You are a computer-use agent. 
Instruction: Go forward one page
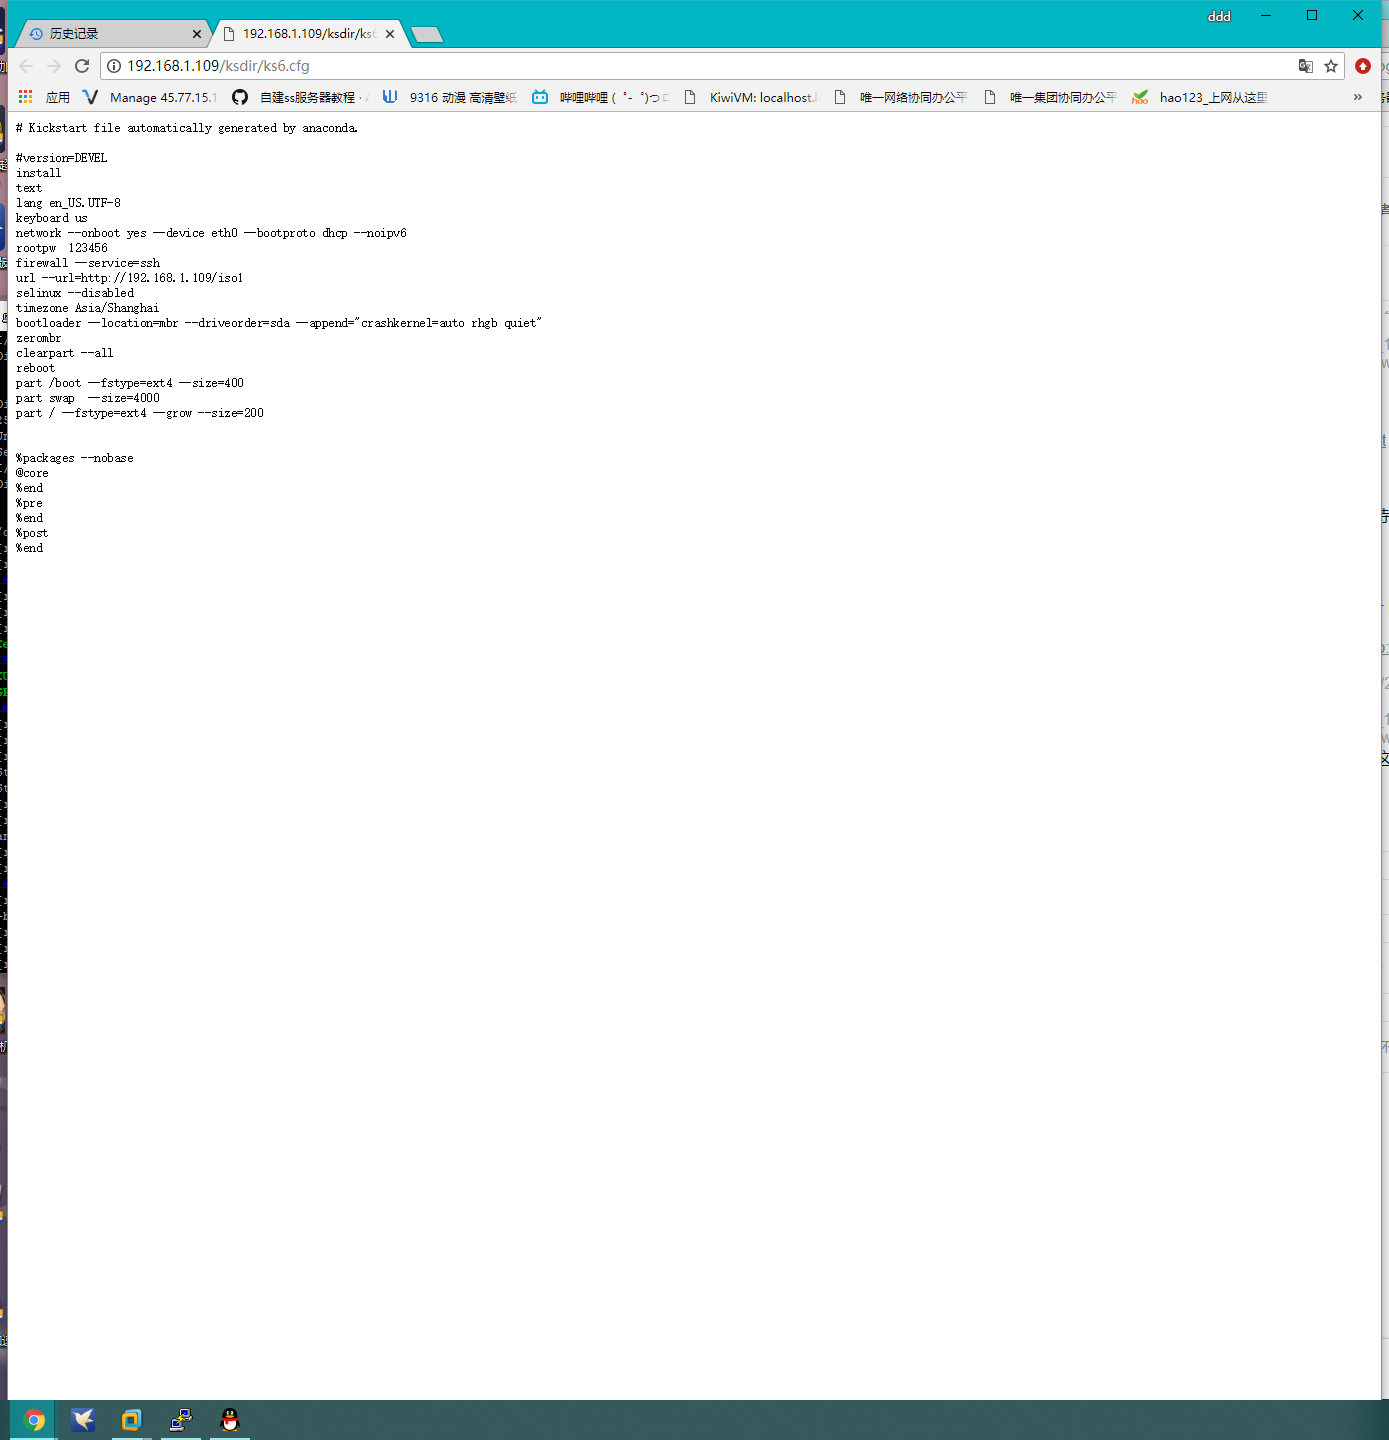pyautogui.click(x=54, y=66)
